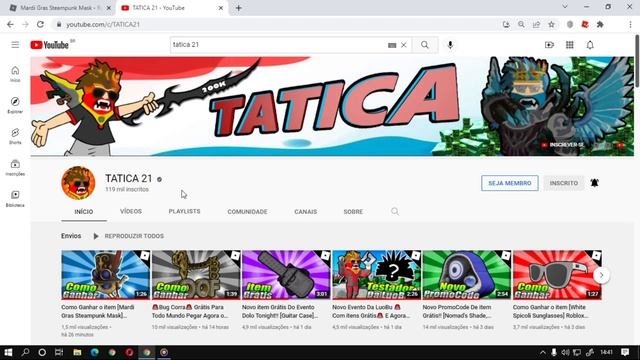This screenshot has width=640, height=360.
Task: Search within the channel using magnifier icon
Action: pyautogui.click(x=395, y=211)
